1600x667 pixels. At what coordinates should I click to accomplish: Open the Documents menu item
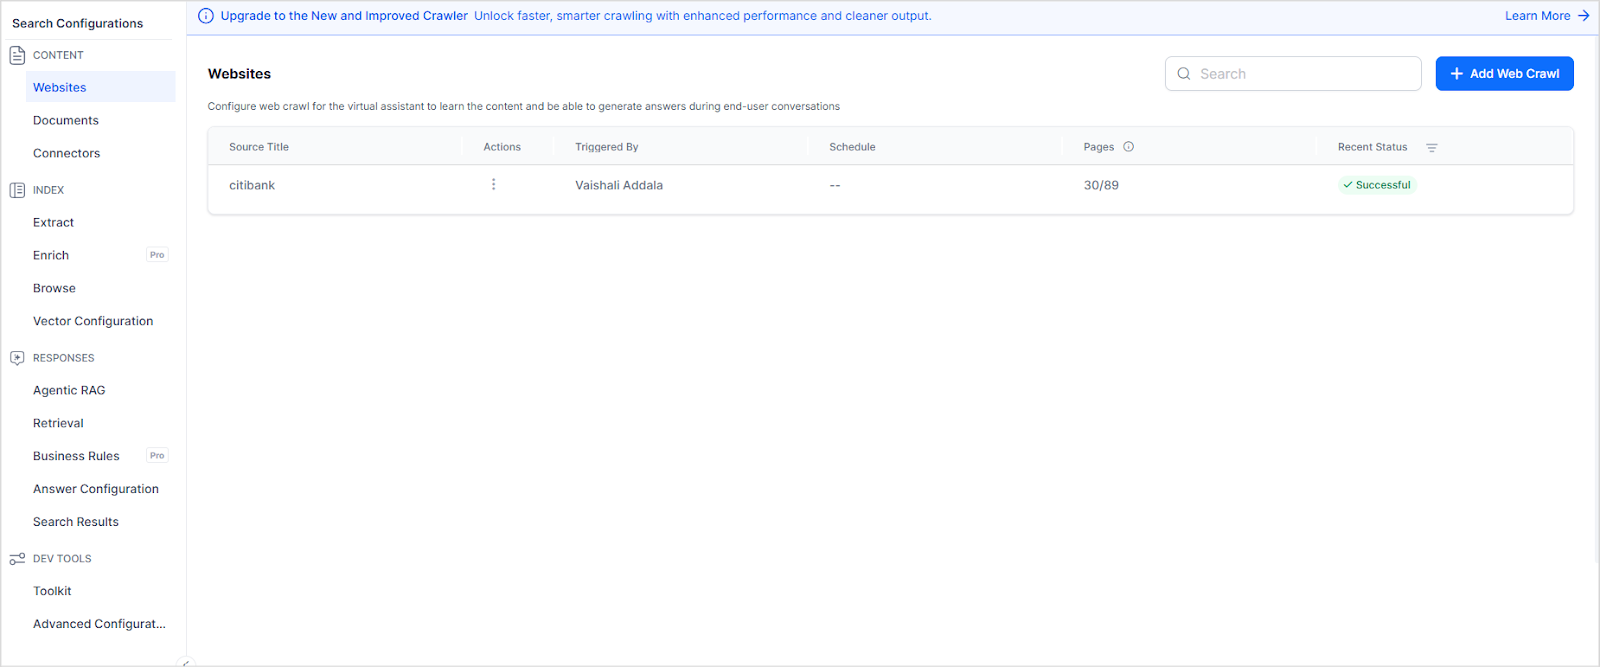[x=66, y=121]
